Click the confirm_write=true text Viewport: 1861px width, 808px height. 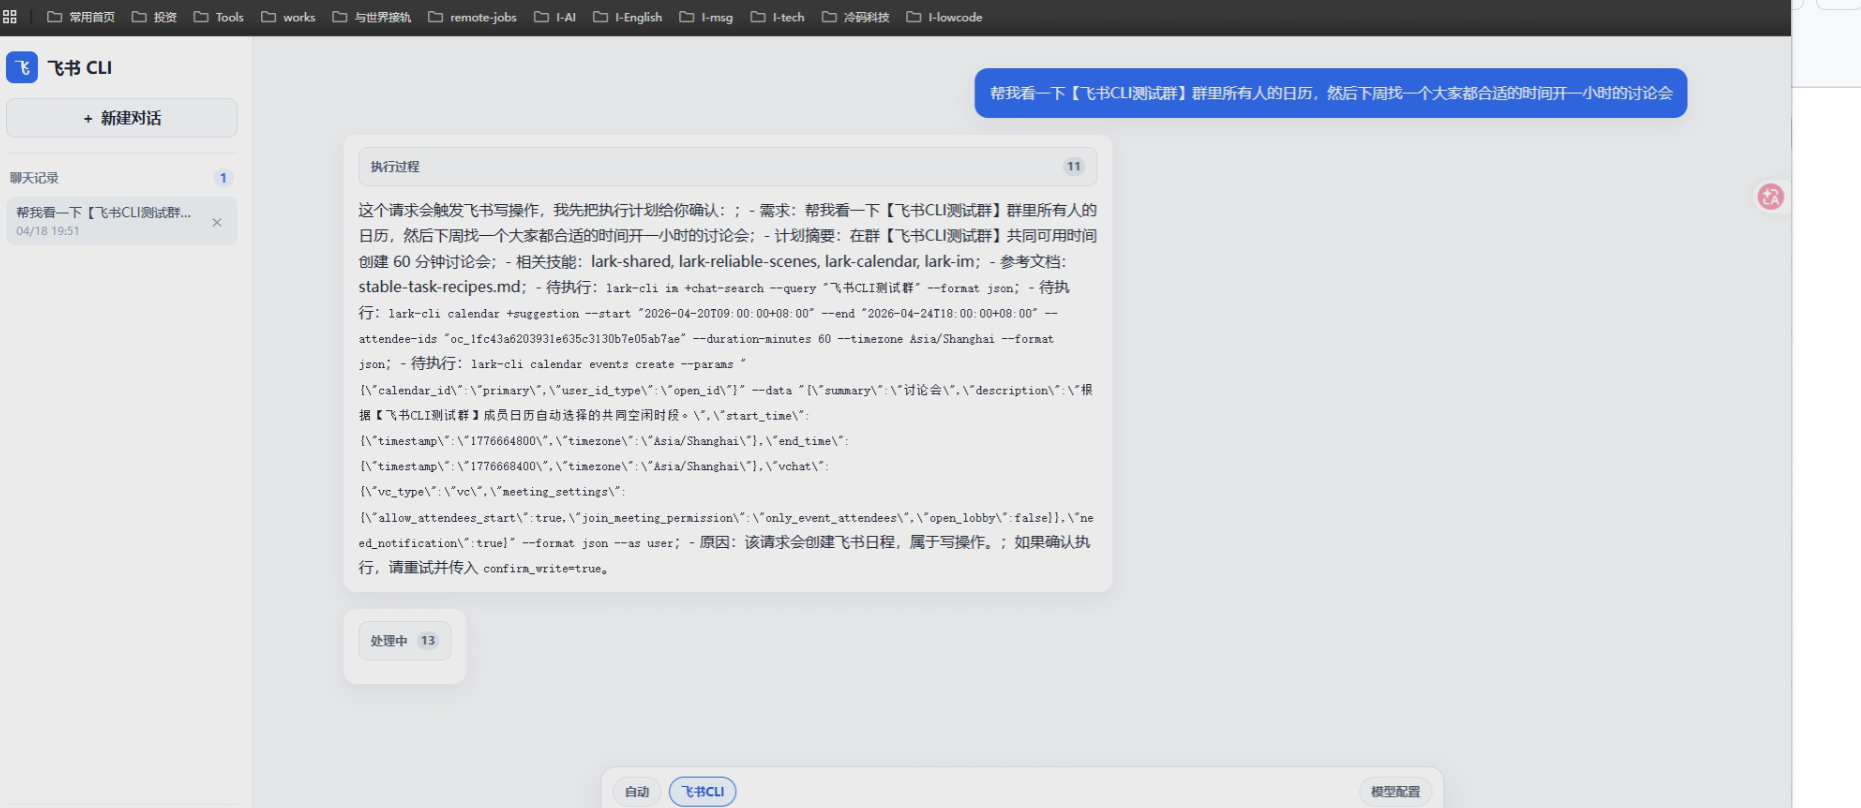(x=542, y=569)
